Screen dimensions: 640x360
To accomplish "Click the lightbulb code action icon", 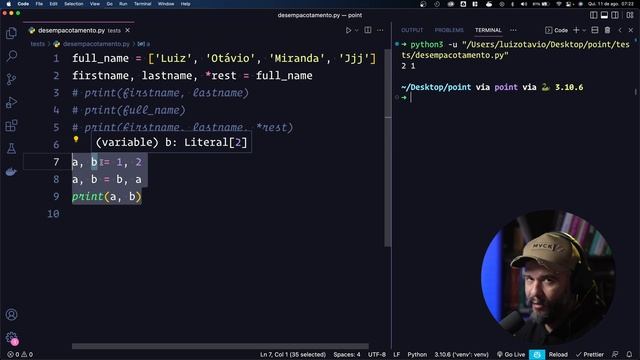I will coord(76,140).
